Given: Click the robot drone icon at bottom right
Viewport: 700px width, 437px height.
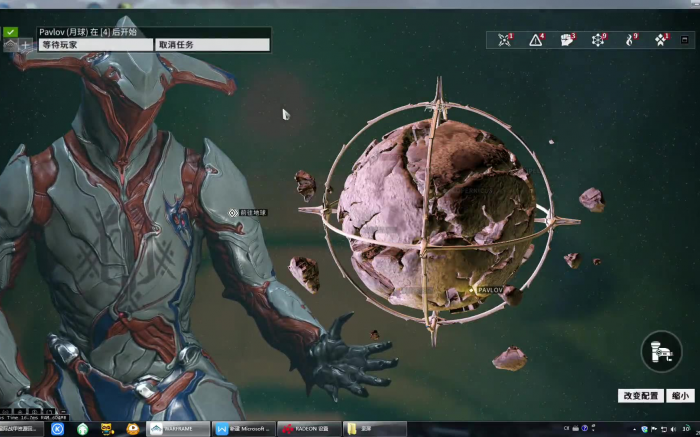Looking at the screenshot, I should [x=661, y=352].
